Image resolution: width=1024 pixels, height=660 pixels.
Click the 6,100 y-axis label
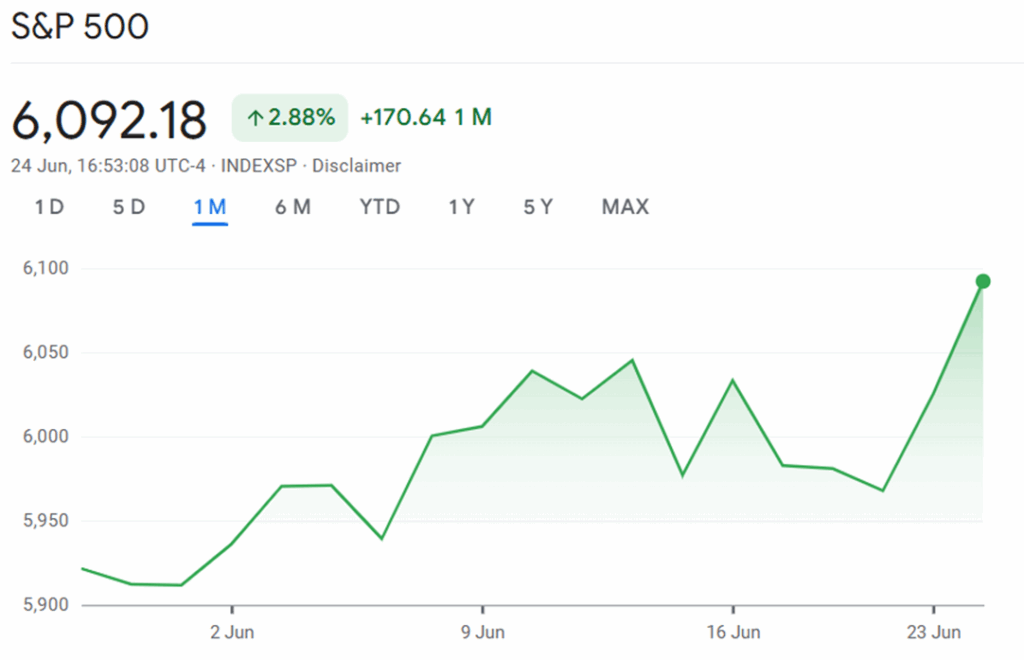[46, 268]
